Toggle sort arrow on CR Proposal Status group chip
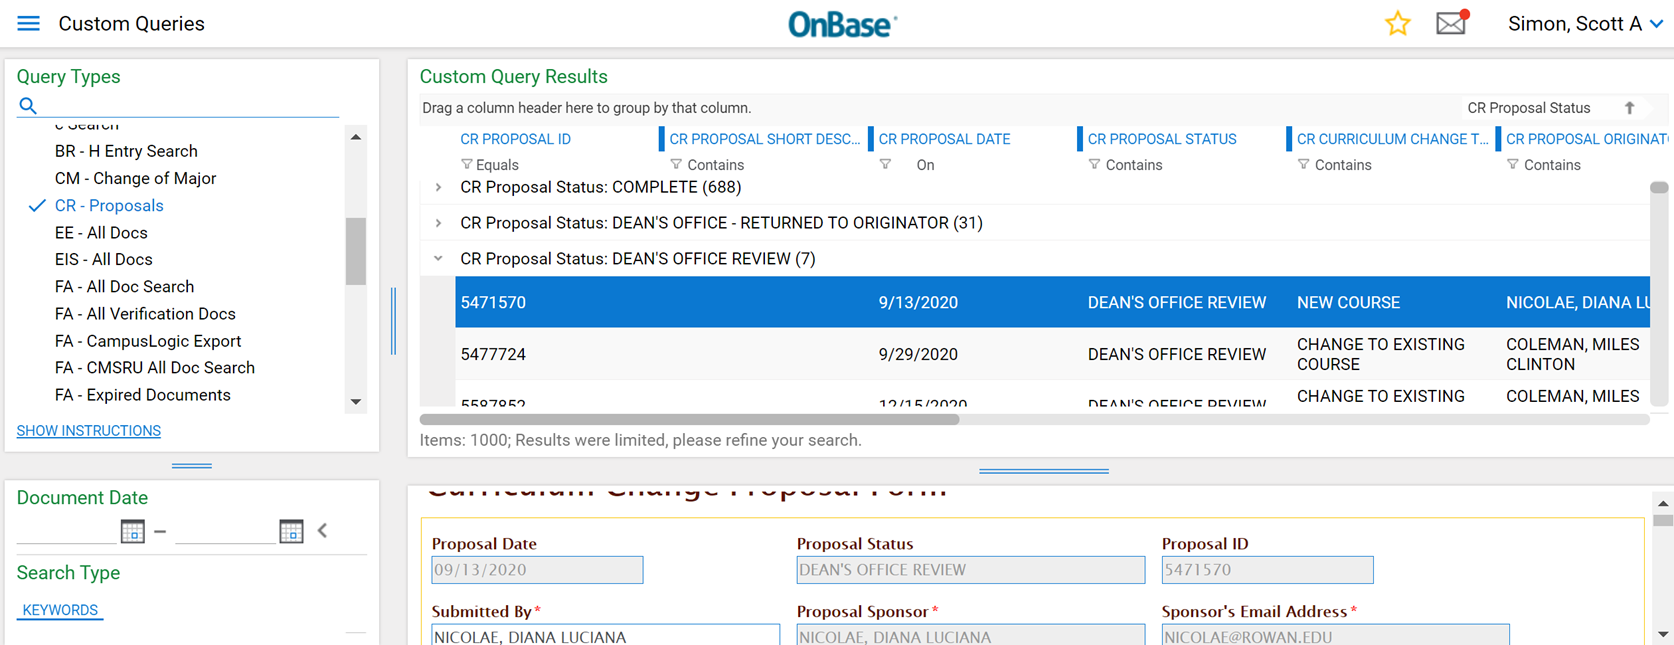 (1629, 108)
